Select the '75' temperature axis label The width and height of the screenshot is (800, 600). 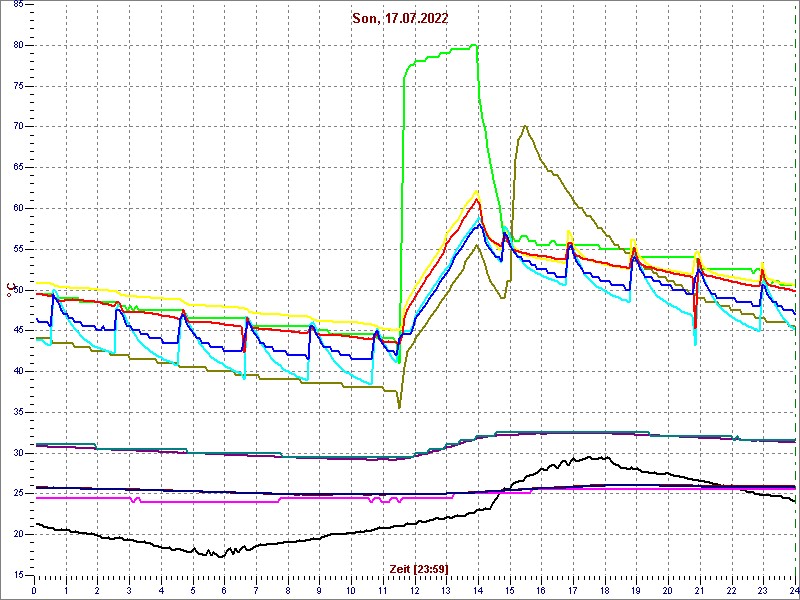pyautogui.click(x=17, y=86)
